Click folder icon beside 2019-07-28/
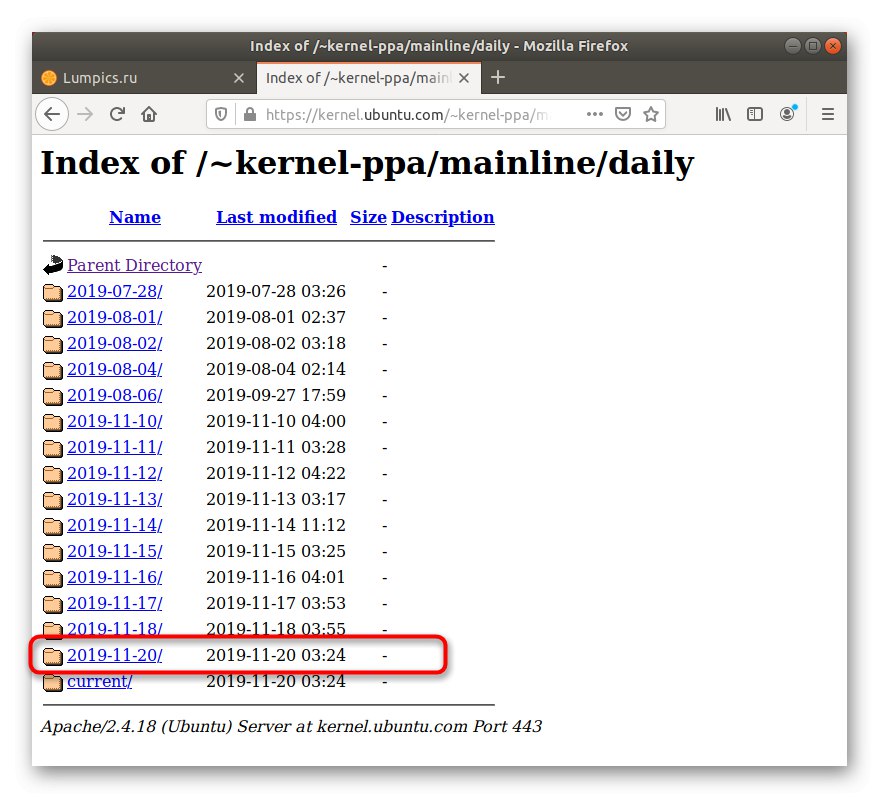The height and width of the screenshot is (798, 879). tap(53, 292)
